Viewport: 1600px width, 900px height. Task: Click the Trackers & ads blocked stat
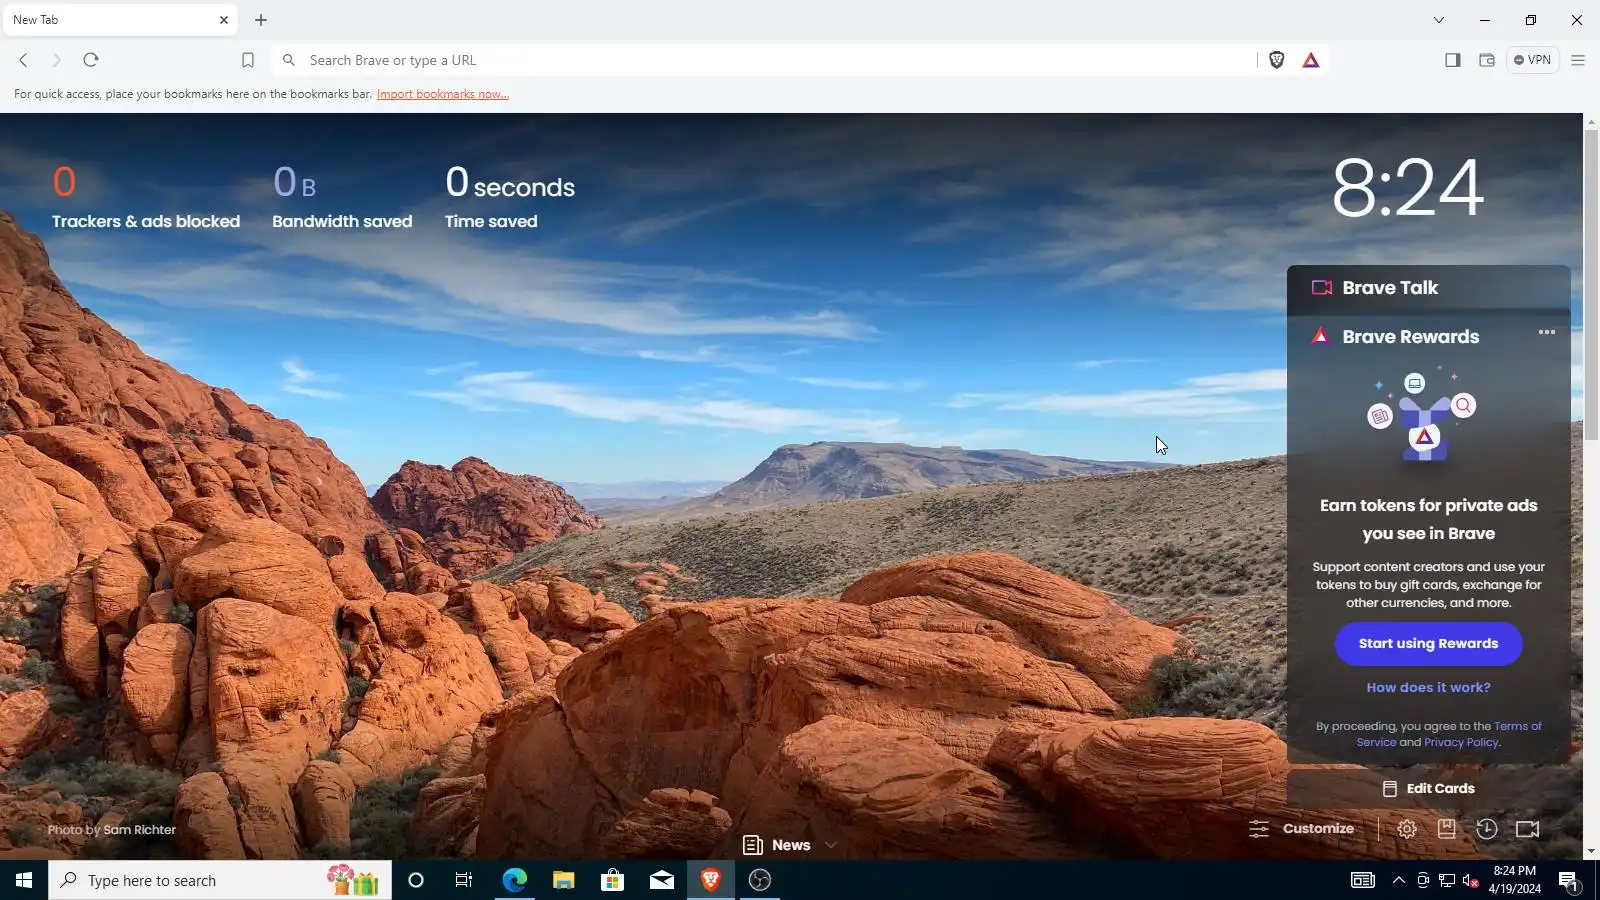pos(146,197)
